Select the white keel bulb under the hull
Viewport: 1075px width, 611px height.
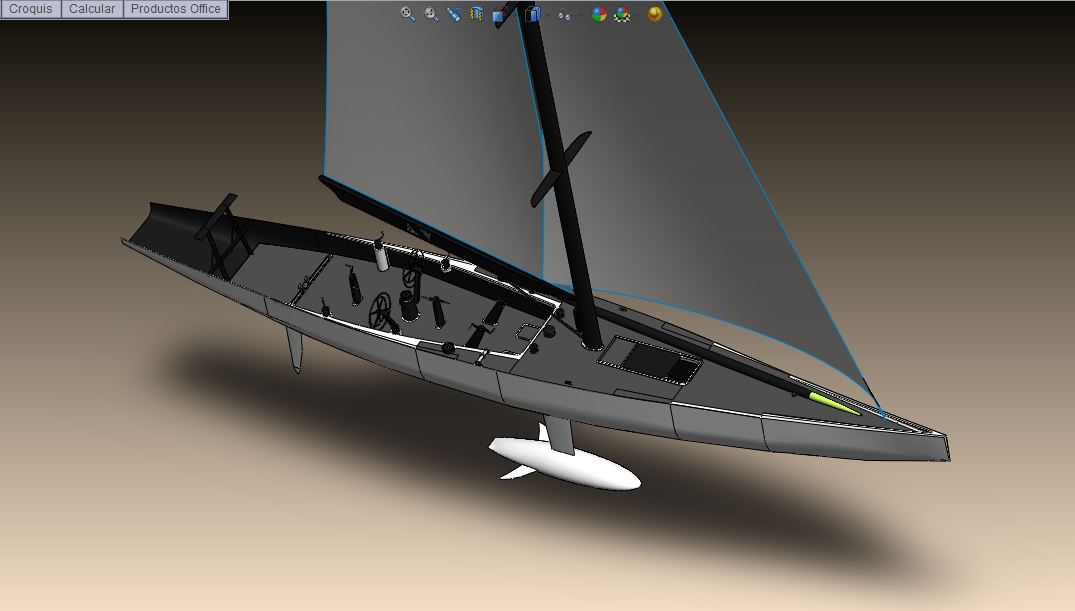560,465
